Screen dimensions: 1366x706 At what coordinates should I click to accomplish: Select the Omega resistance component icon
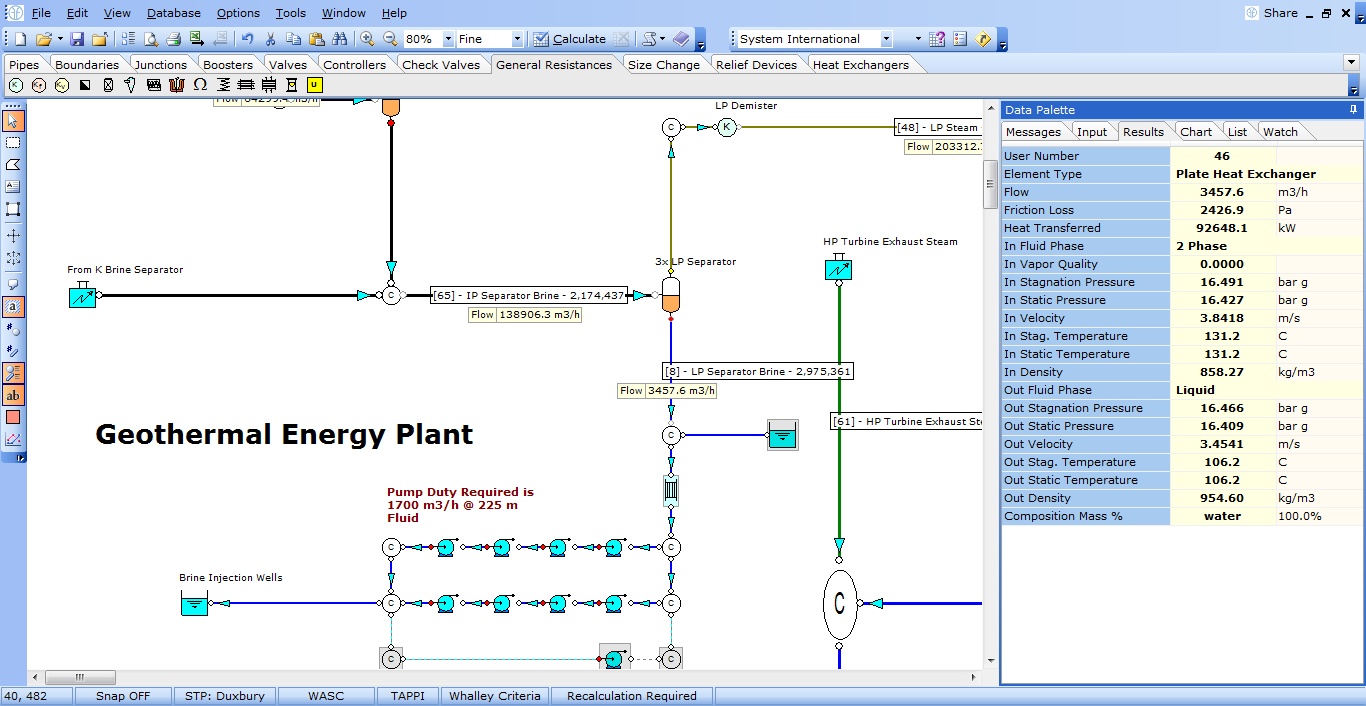coord(200,85)
